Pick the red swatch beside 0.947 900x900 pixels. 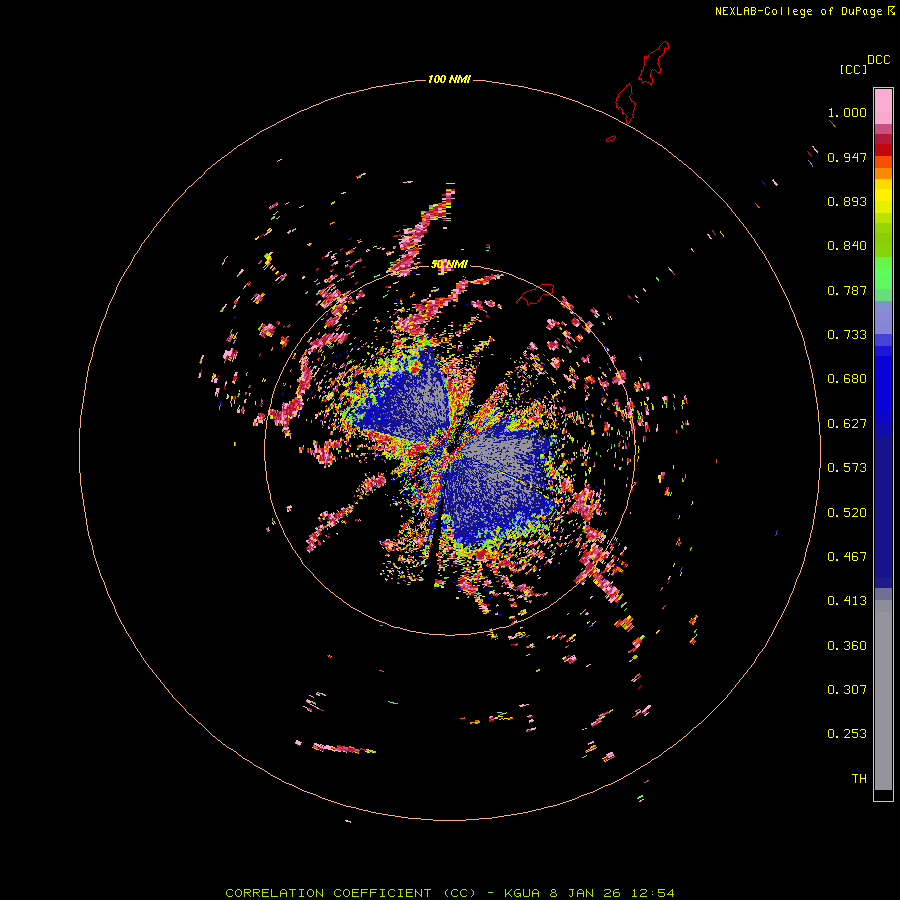tap(883, 150)
